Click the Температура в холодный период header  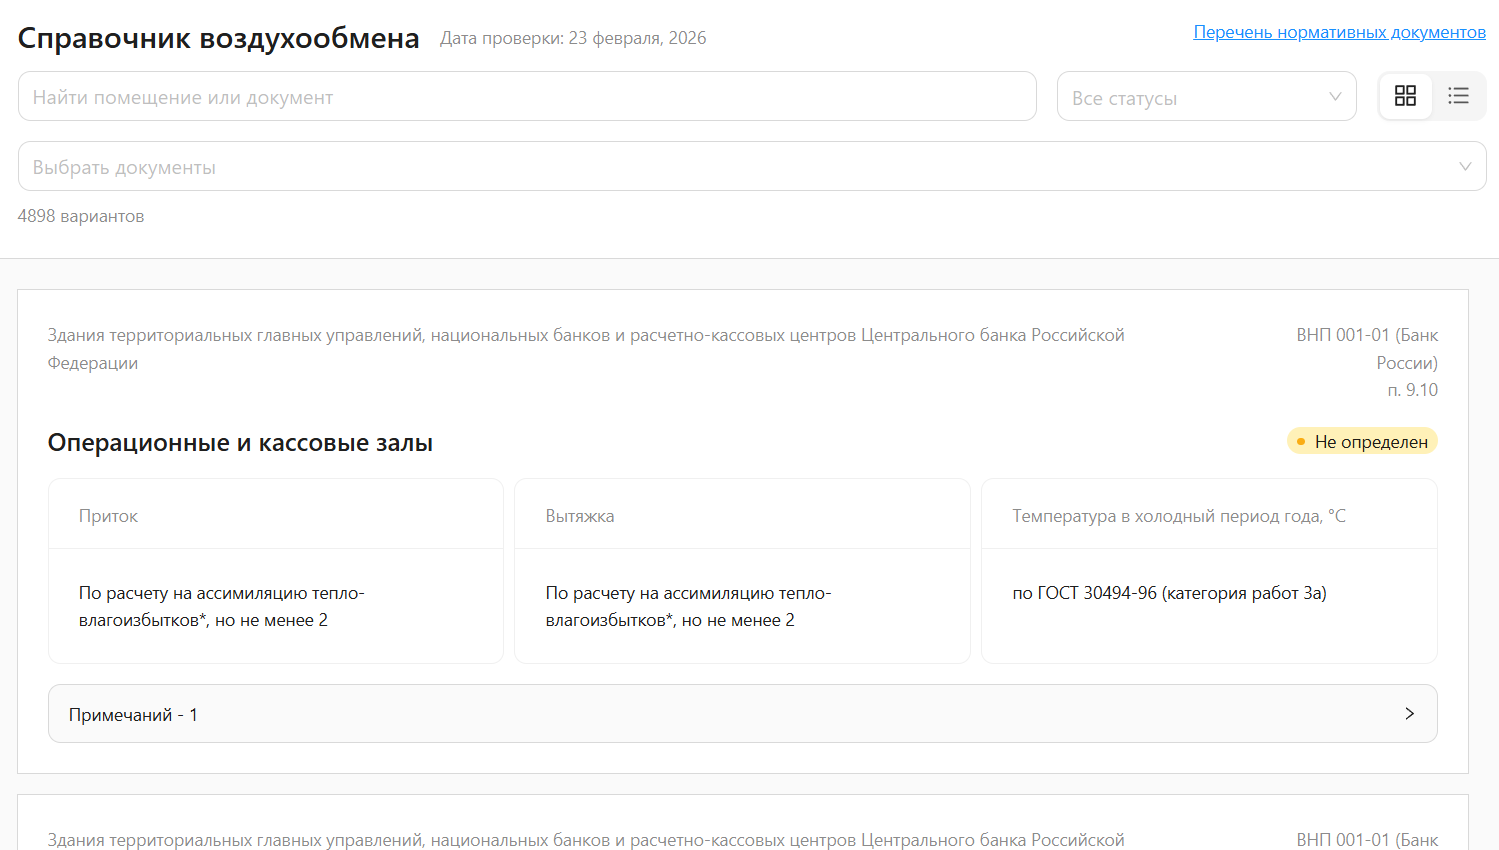click(x=1178, y=516)
